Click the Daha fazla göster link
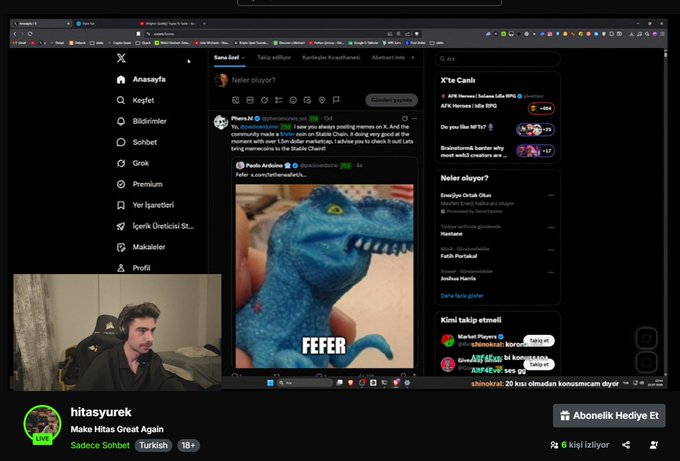 462,296
